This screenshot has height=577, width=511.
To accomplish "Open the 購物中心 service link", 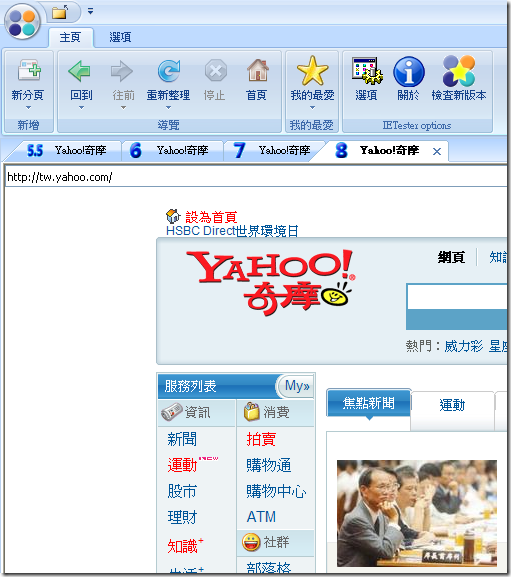I will point(276,491).
